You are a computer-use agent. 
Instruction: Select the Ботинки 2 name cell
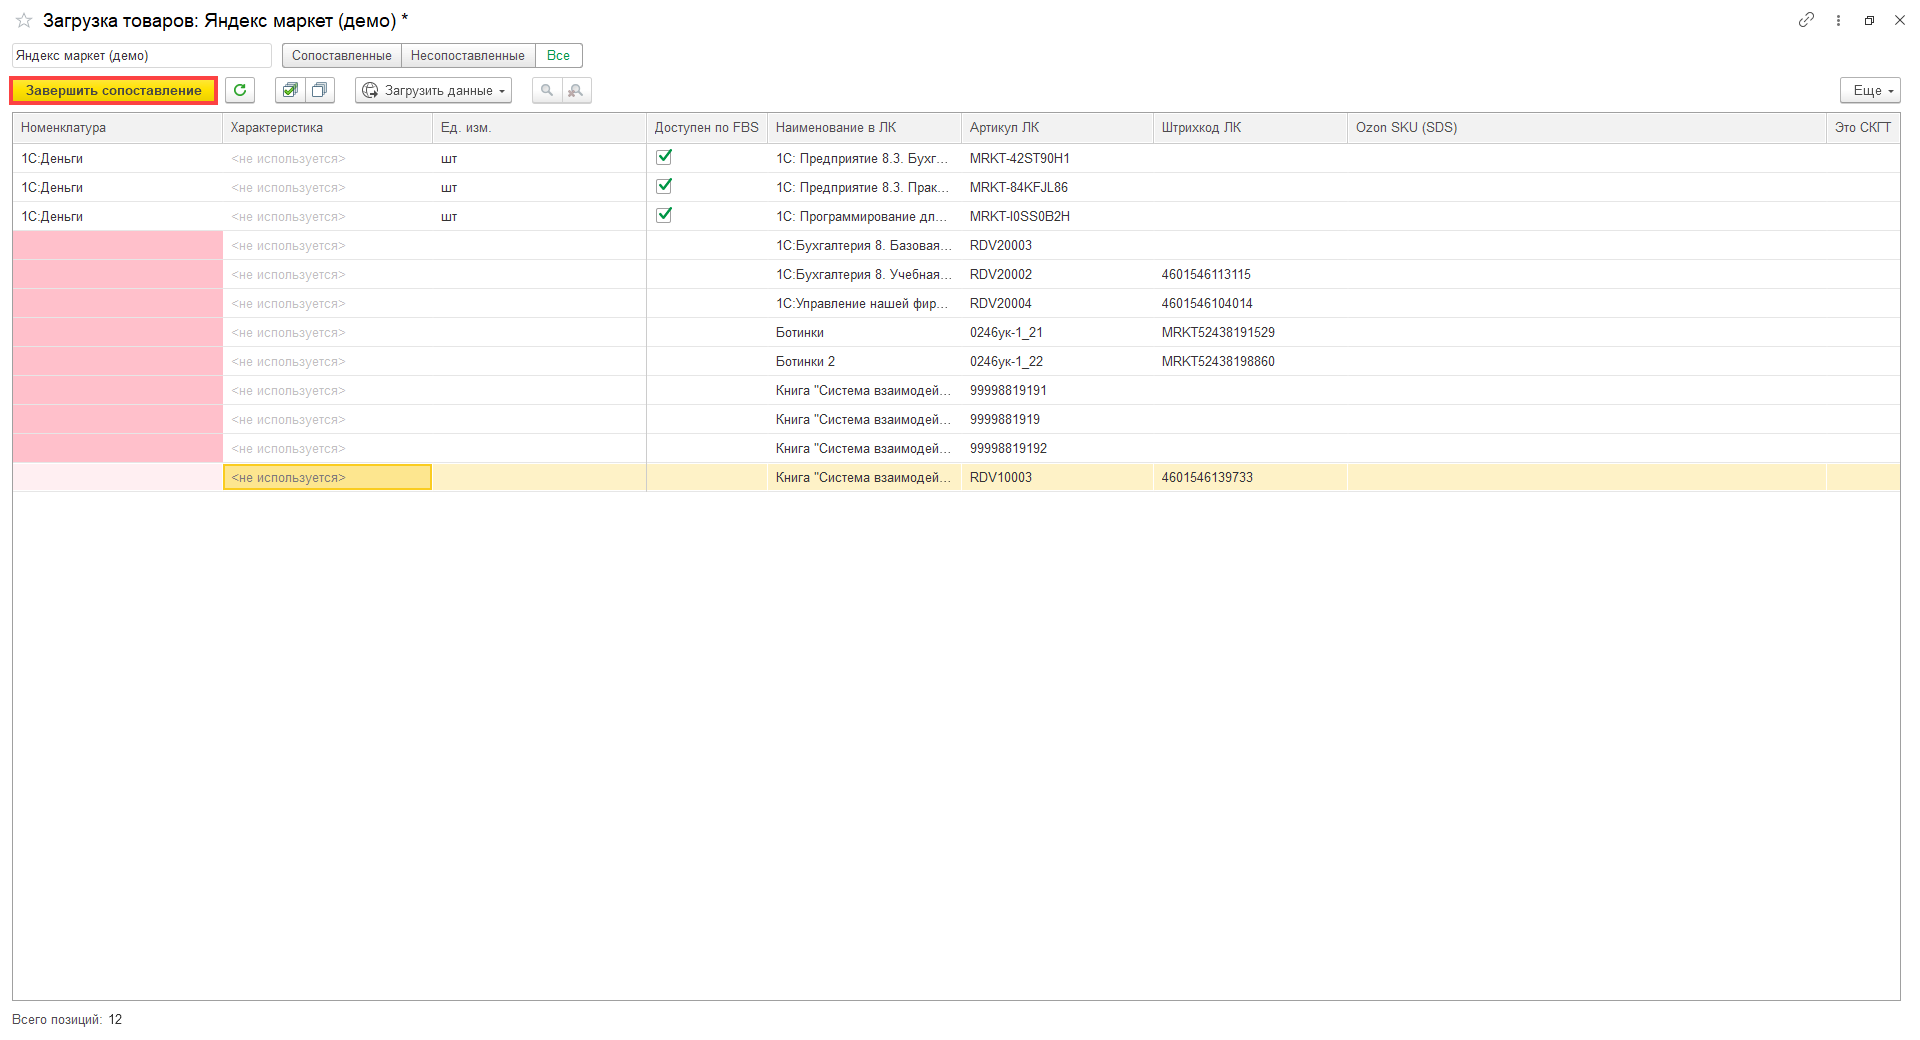[864, 361]
